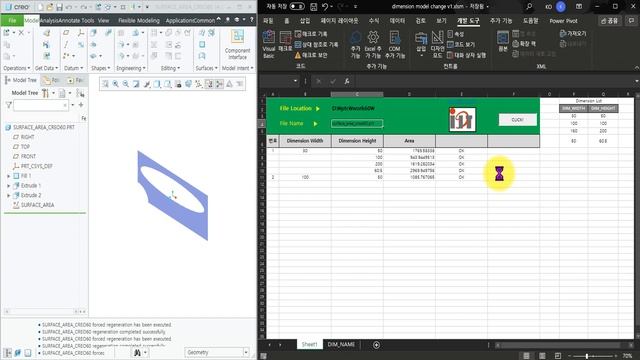640x360 pixels.
Task: Click 확장 팩 expansion packs
Action: click(524, 44)
